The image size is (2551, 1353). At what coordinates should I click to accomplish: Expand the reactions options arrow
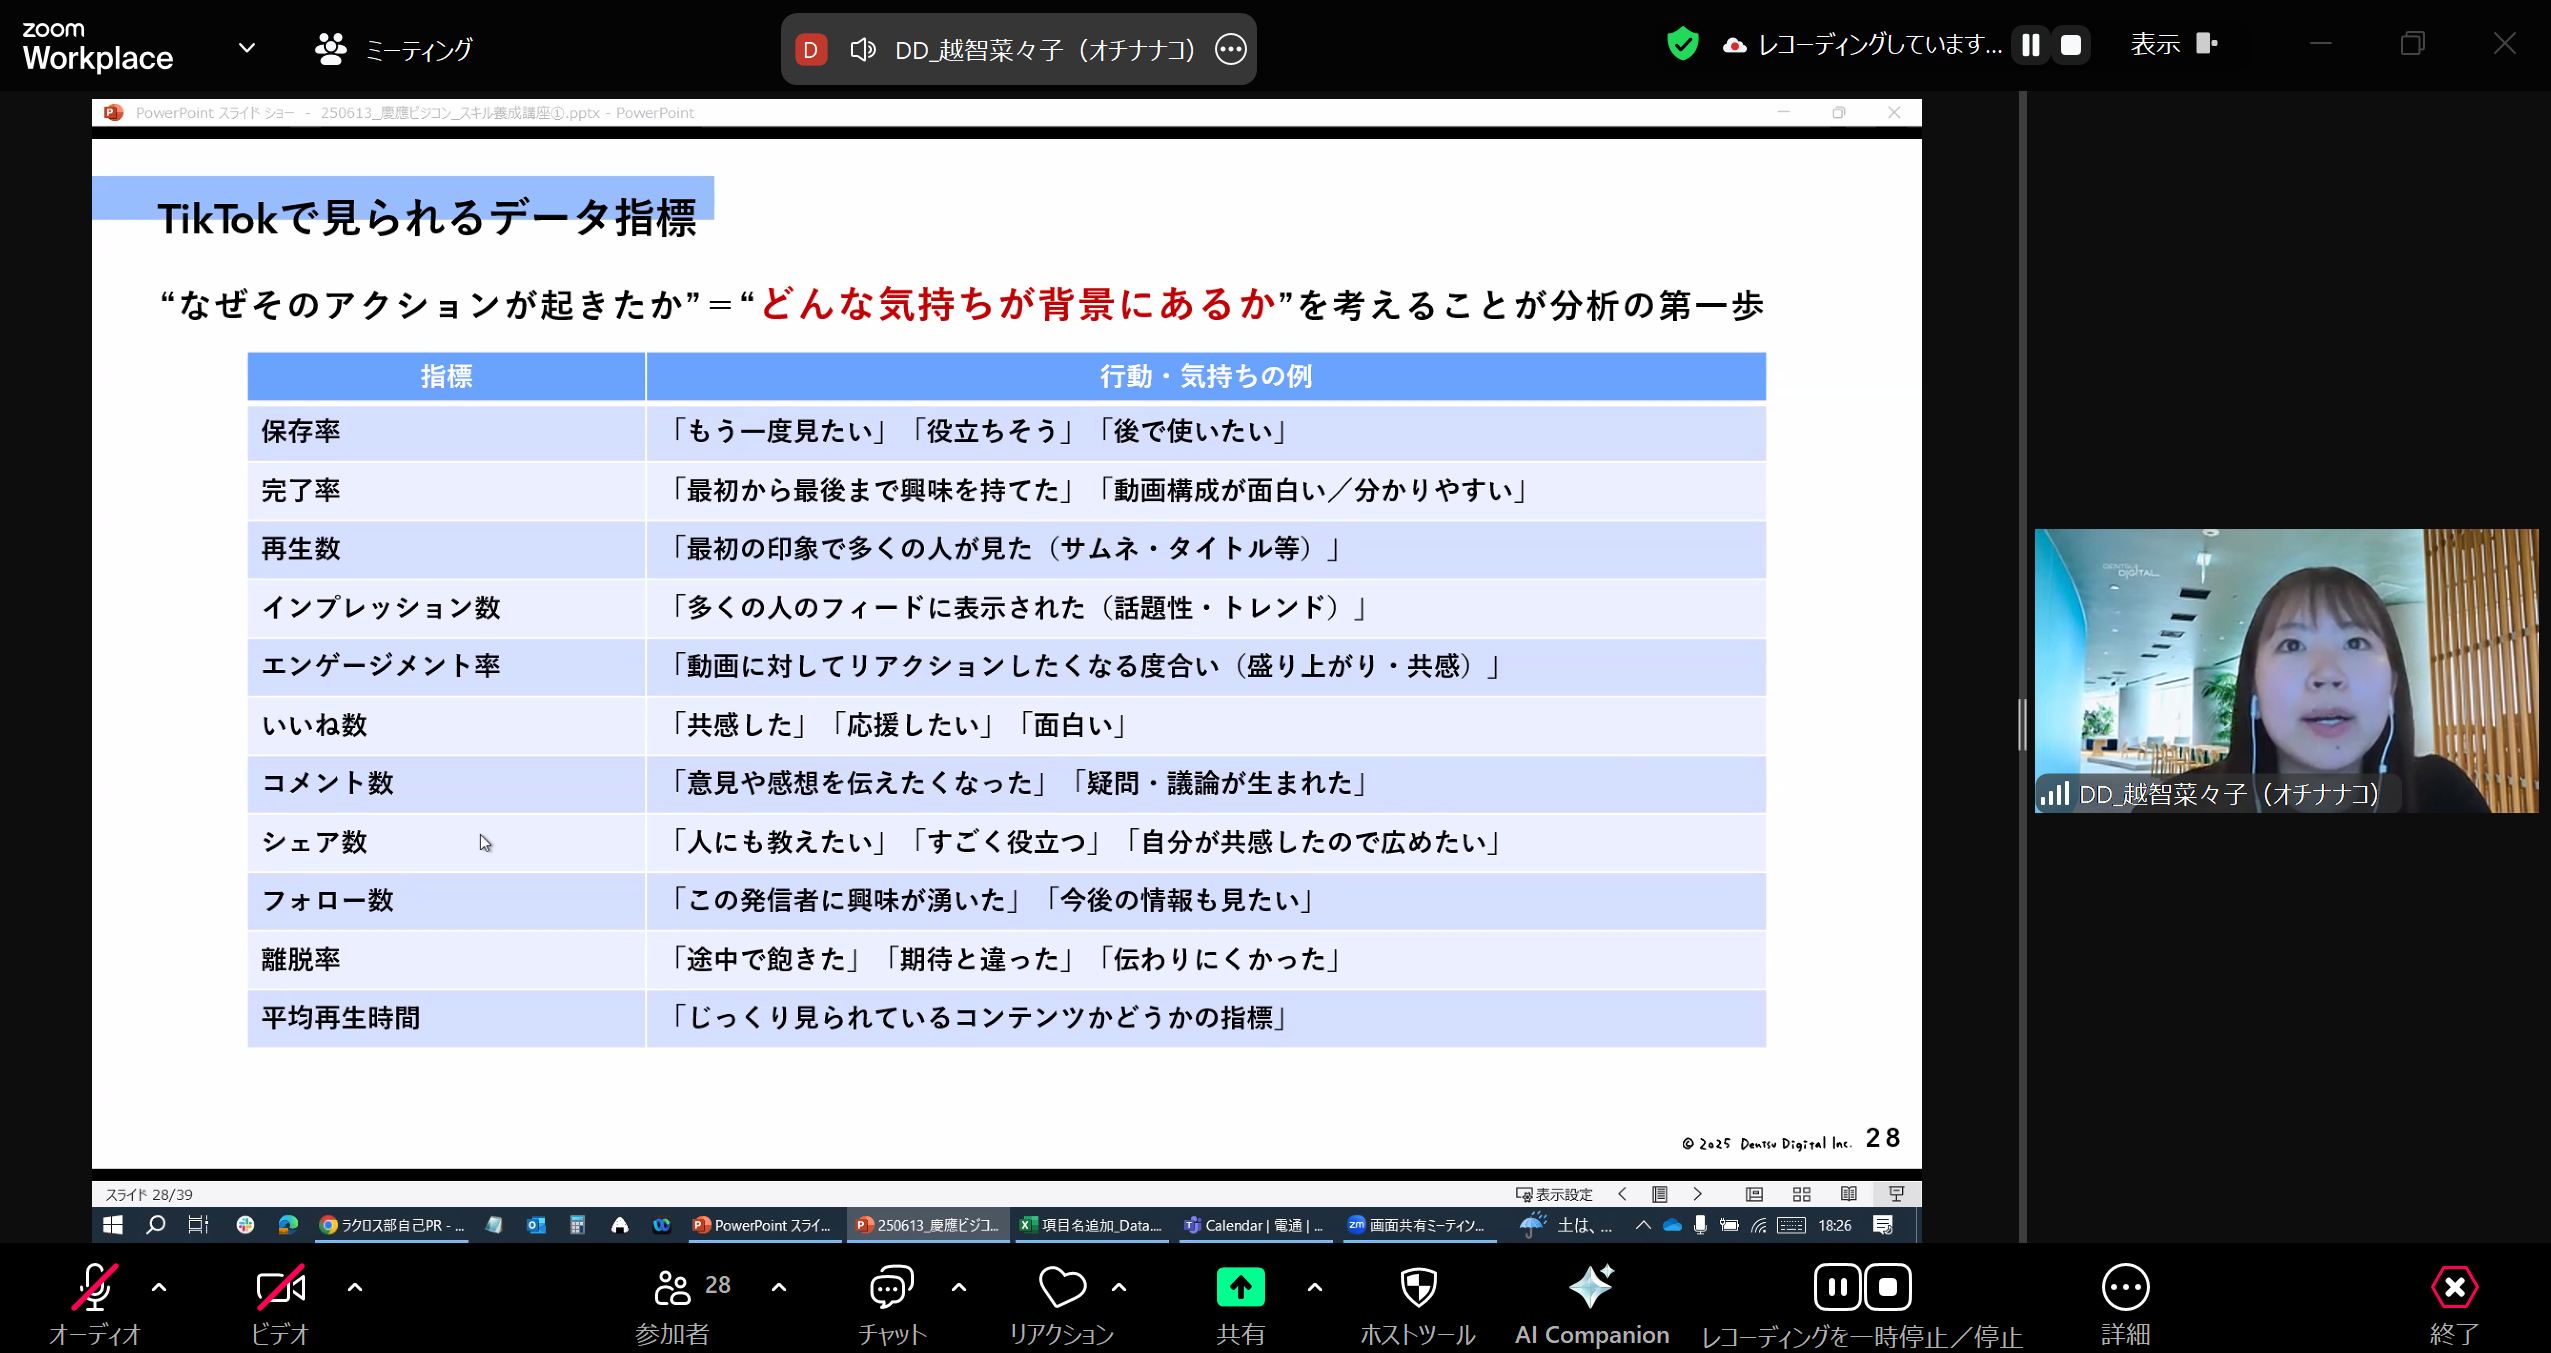coord(1119,1288)
